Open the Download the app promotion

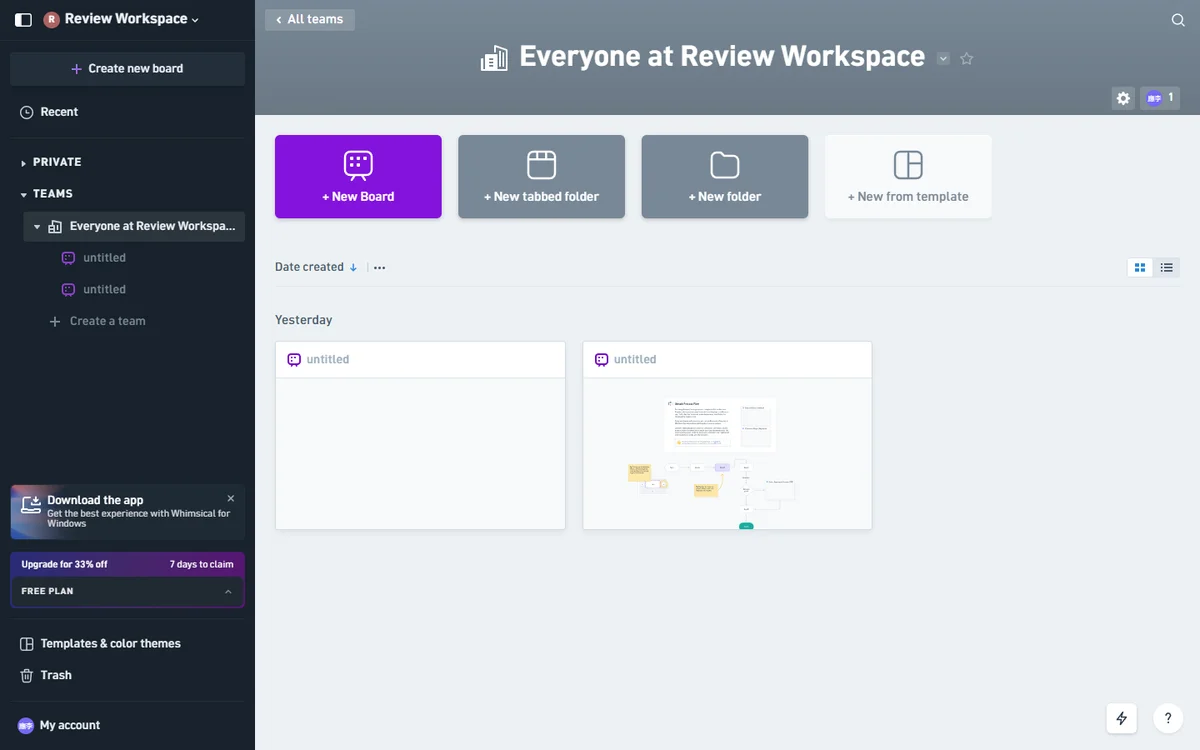pyautogui.click(x=127, y=512)
